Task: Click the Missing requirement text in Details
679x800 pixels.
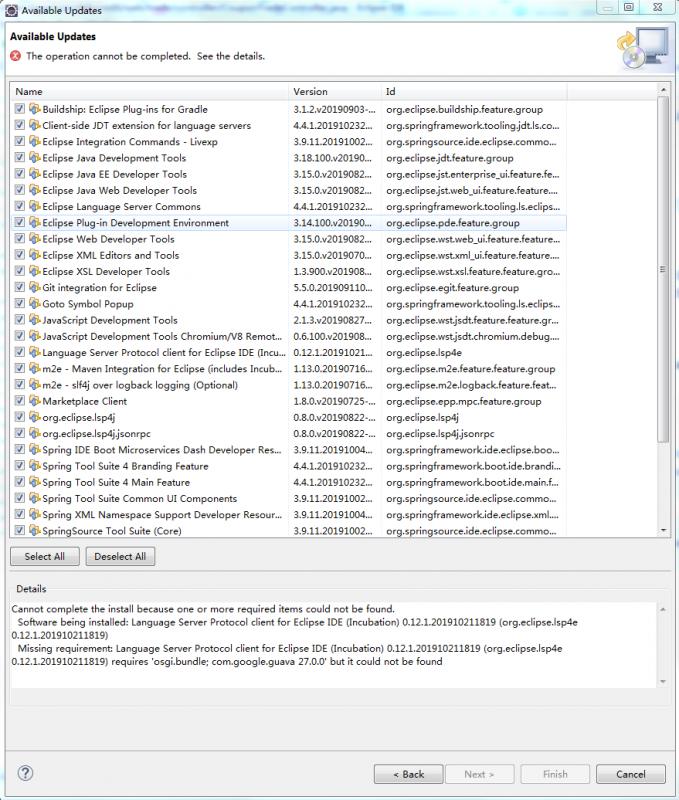Action: coord(289,655)
